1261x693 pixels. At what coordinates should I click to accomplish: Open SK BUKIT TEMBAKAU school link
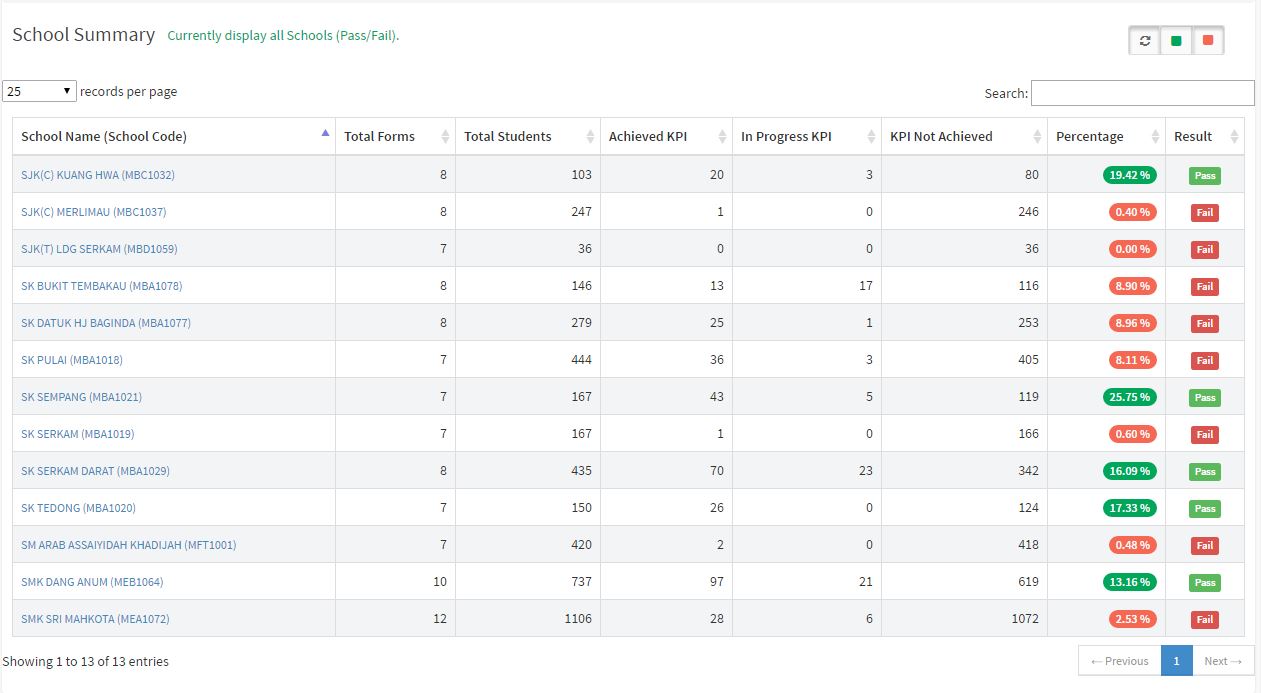(x=101, y=286)
